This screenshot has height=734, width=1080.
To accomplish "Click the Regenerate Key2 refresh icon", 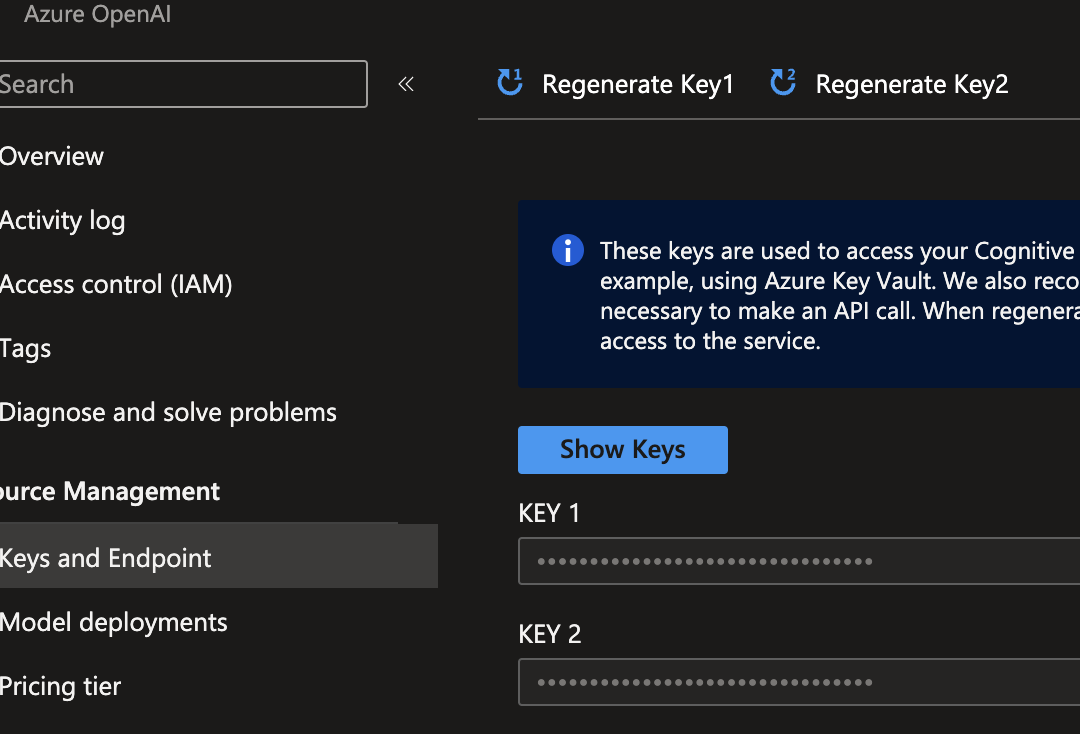I will (783, 83).
